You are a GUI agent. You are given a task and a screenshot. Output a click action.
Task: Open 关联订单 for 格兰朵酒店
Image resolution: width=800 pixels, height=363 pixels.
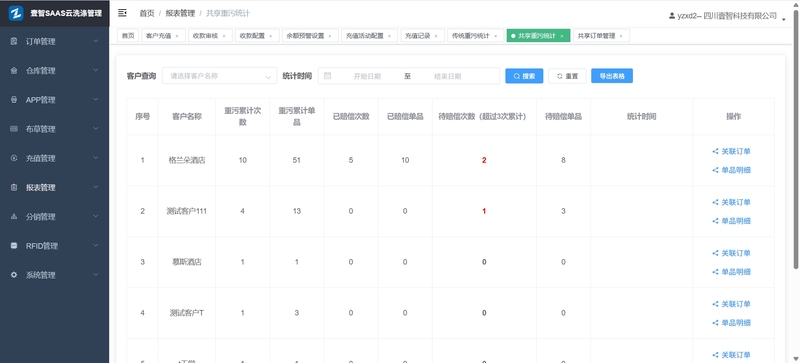732,151
